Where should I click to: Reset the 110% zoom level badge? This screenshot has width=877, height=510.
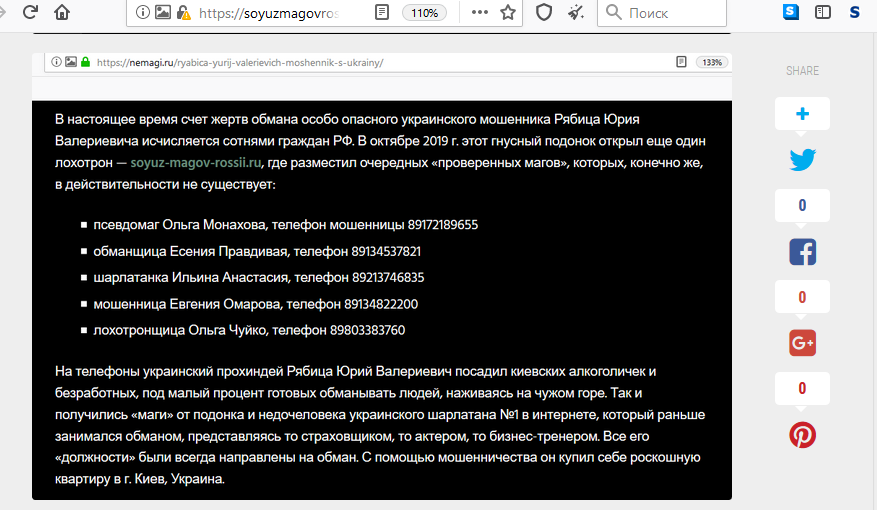coord(424,13)
